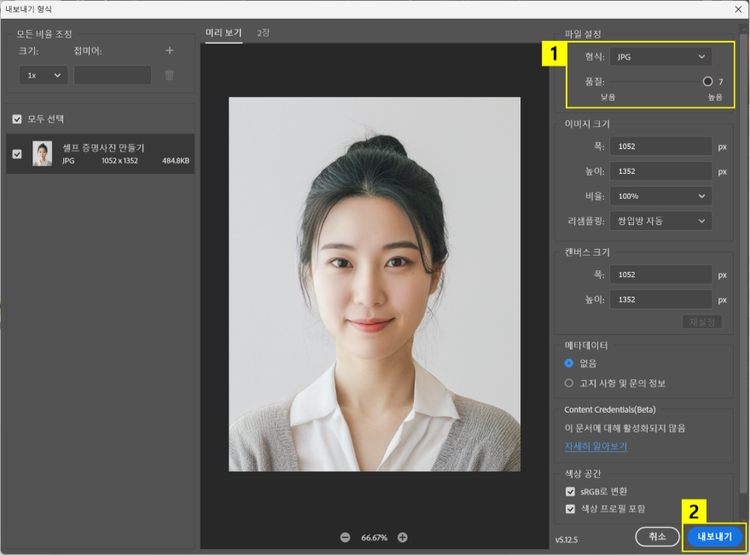The image size is (750, 555).
Task: Select 고지 사항 및 문의 정보 option
Action: coord(570,383)
